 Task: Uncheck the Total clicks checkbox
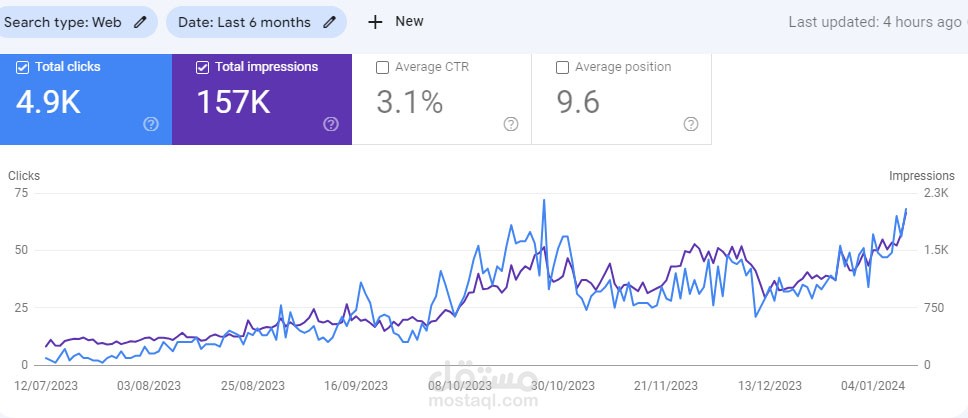(x=23, y=68)
